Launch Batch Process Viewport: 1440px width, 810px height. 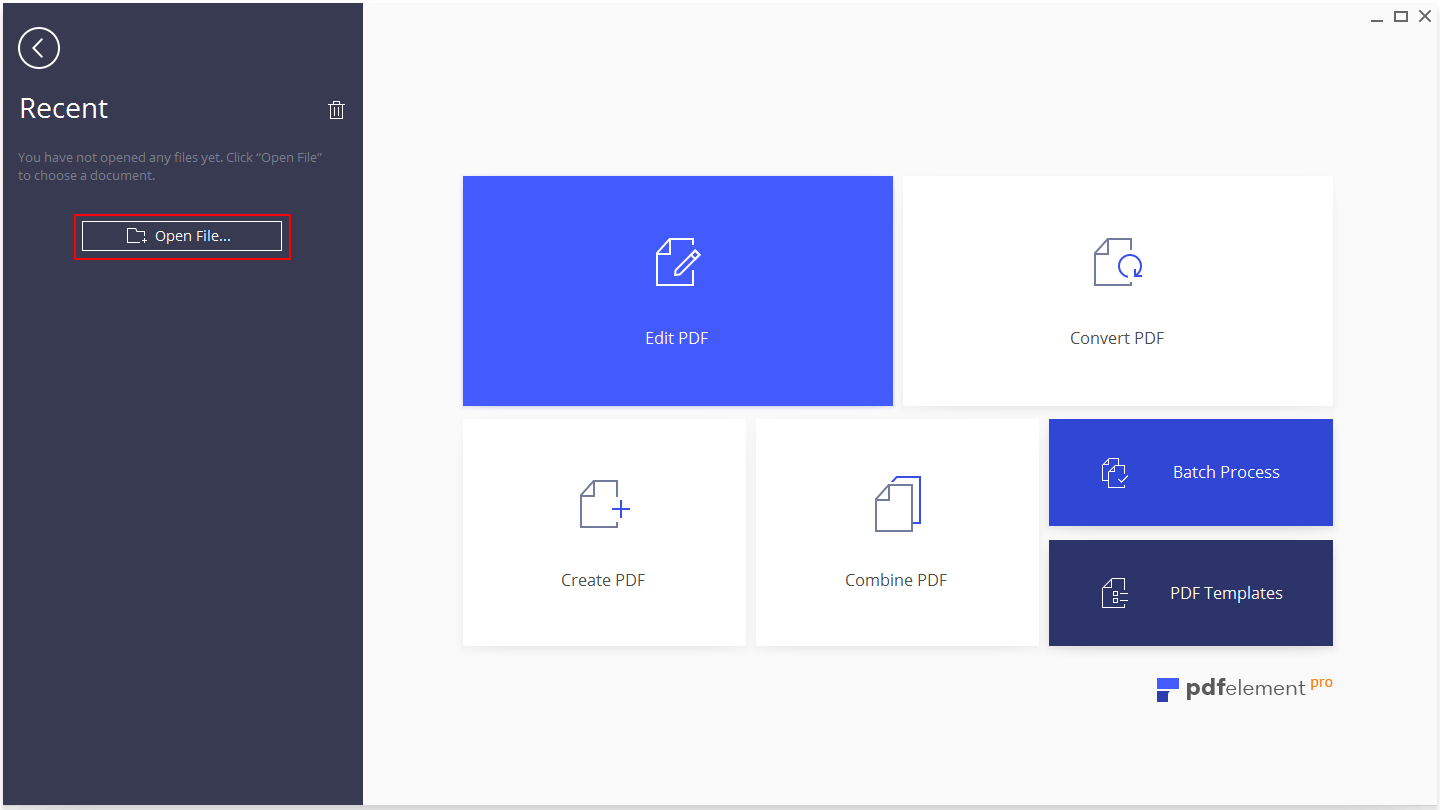(1191, 472)
